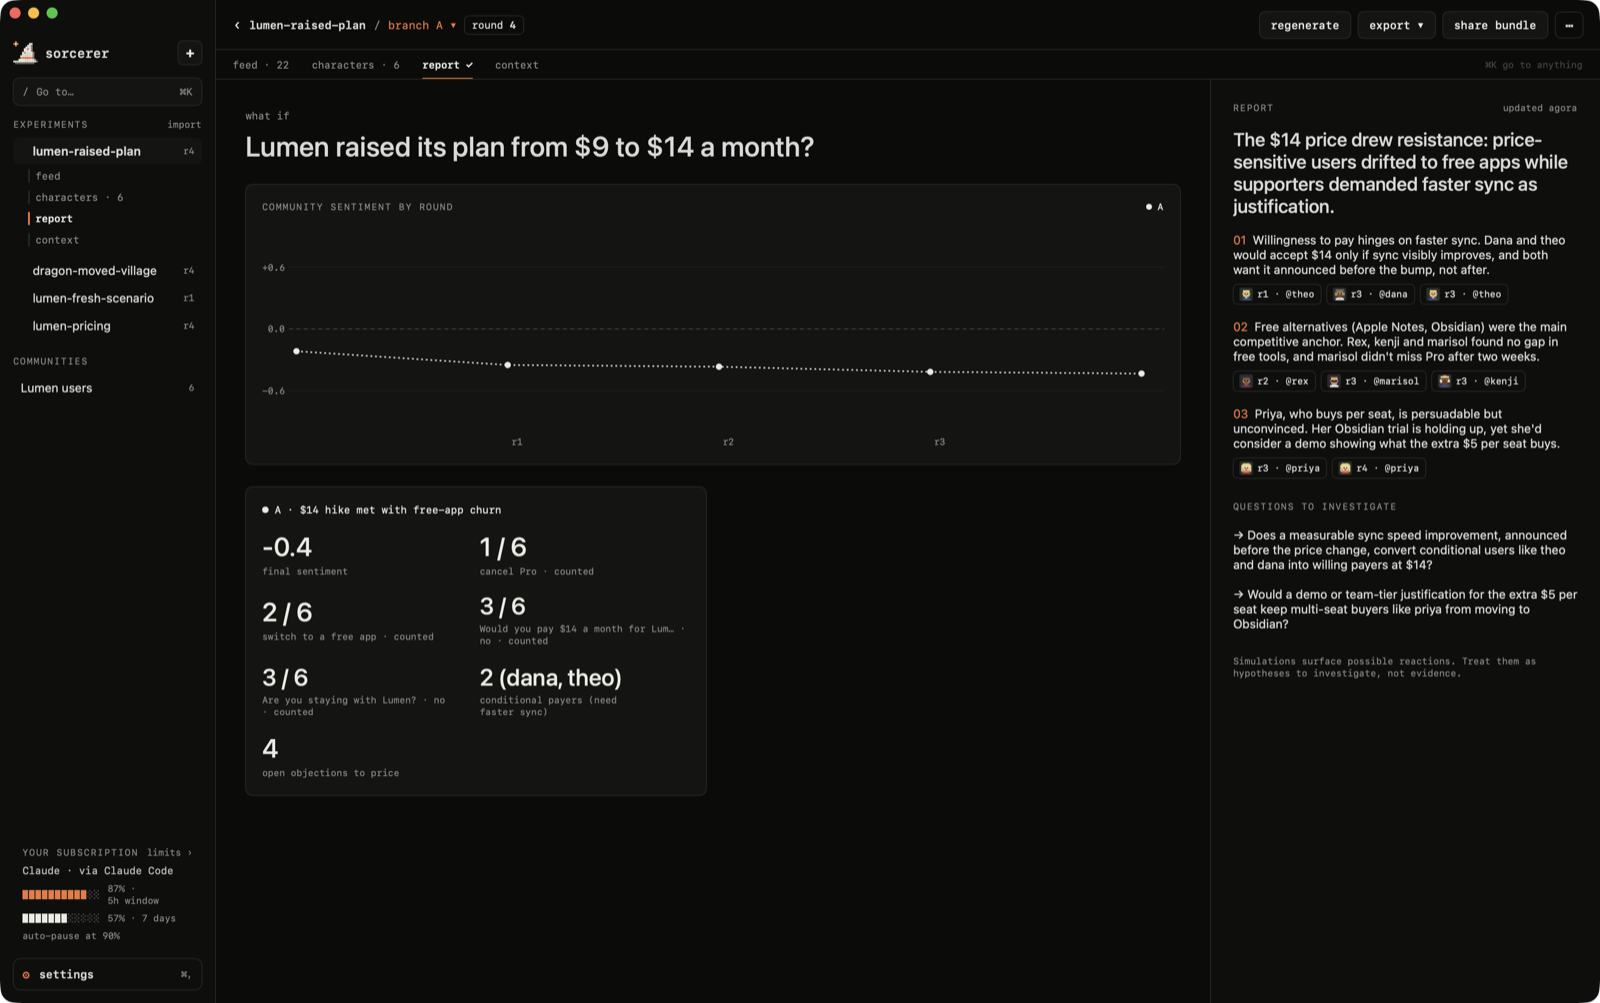Image resolution: width=1600 pixels, height=1003 pixels.
Task: Open the r3 @kenji citation chip
Action: 1478,381
